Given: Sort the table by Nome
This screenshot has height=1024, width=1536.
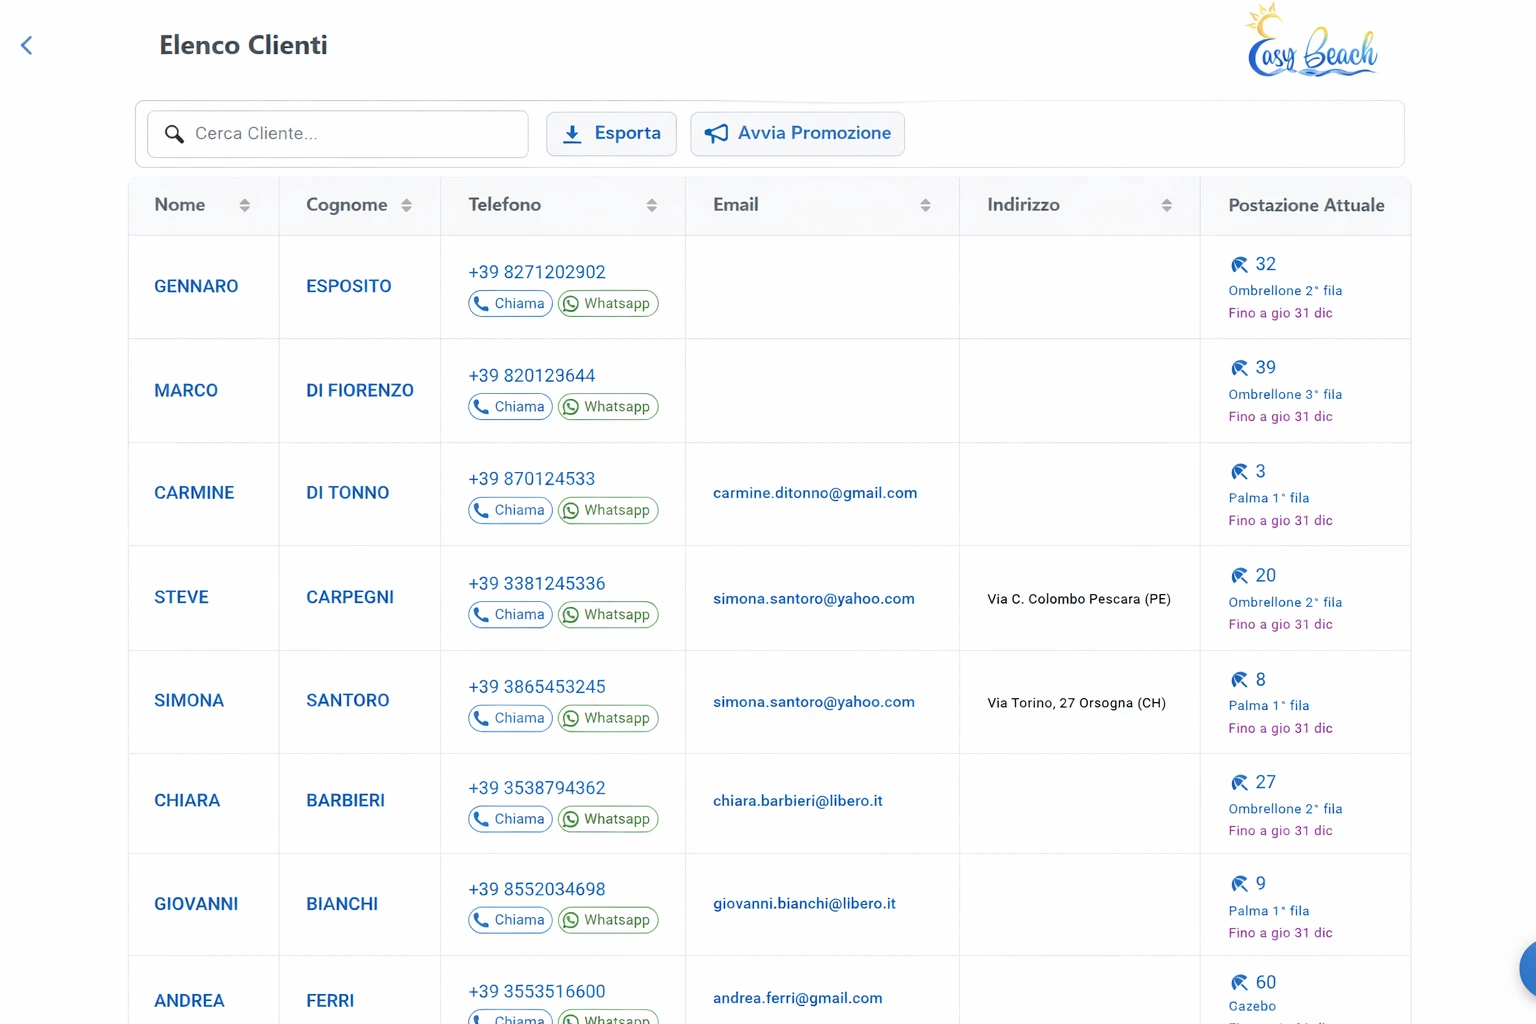Looking at the screenshot, I should coord(244,205).
